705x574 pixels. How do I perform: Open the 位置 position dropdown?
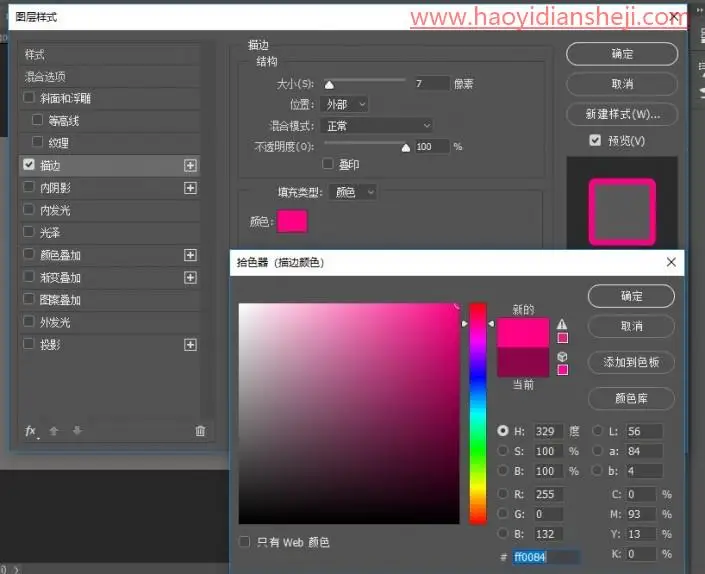(344, 105)
